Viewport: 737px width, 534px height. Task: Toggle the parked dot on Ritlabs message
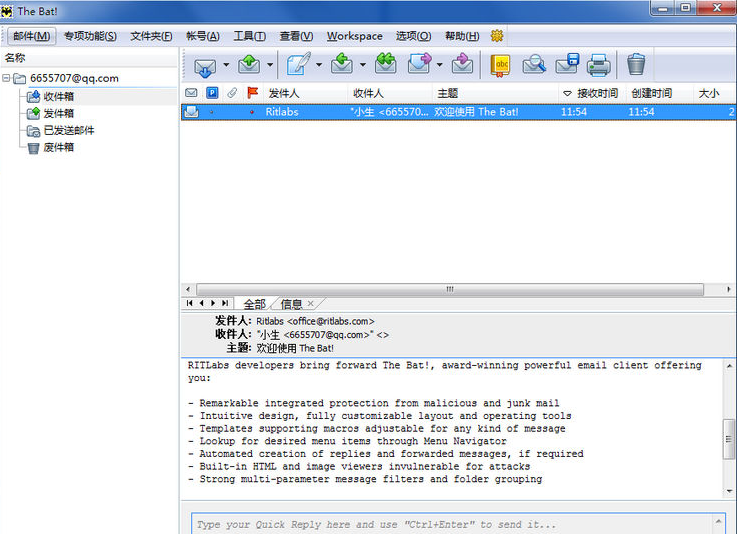click(212, 112)
